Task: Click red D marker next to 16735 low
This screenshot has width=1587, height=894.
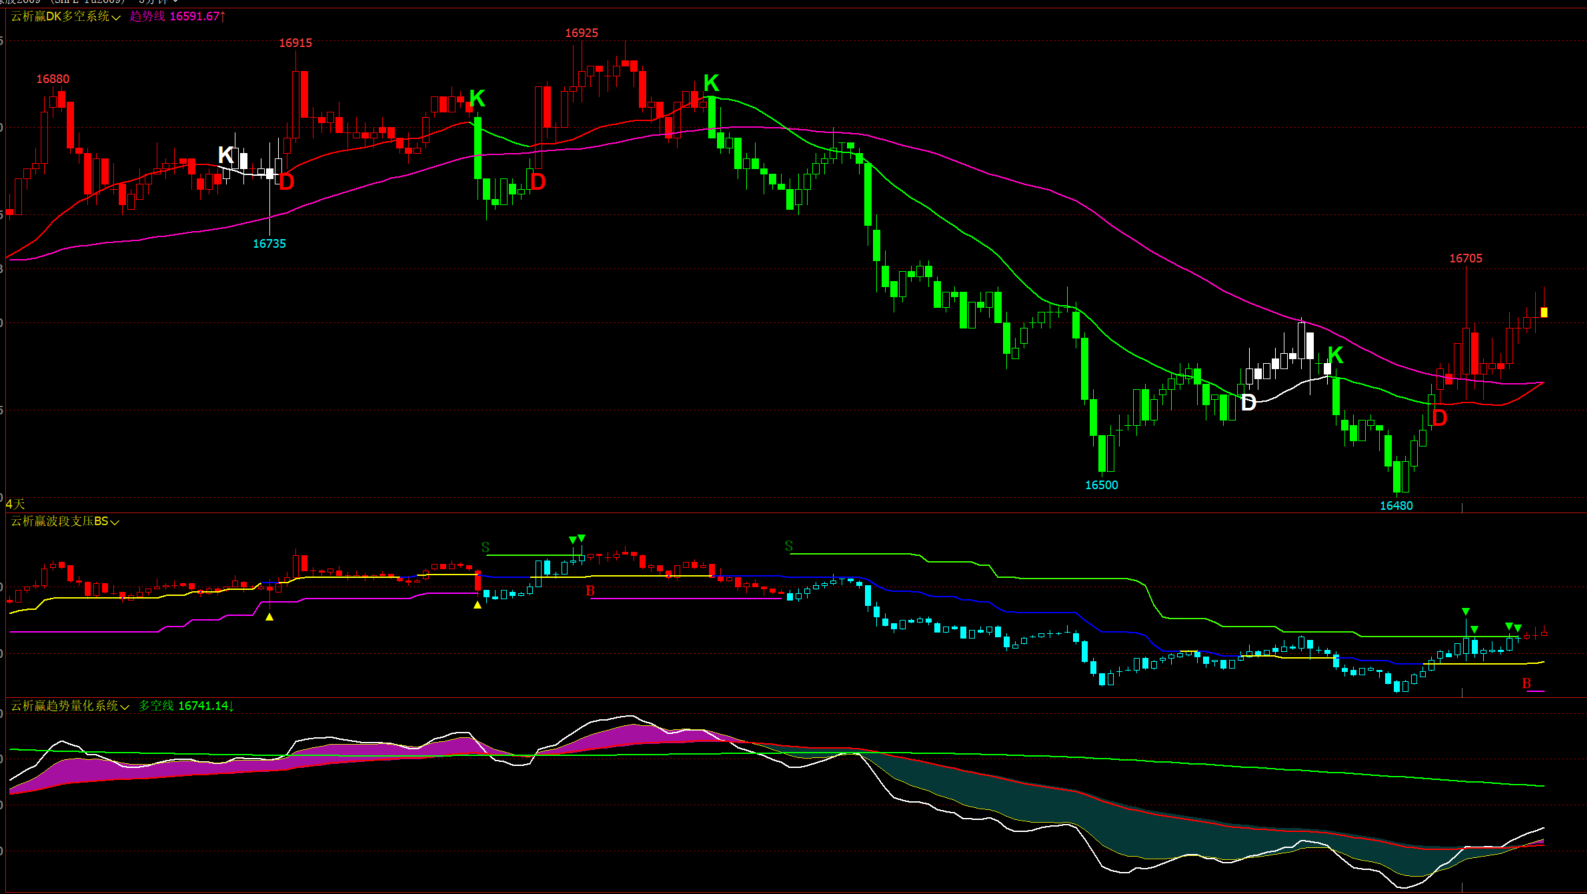Action: pyautogui.click(x=287, y=182)
